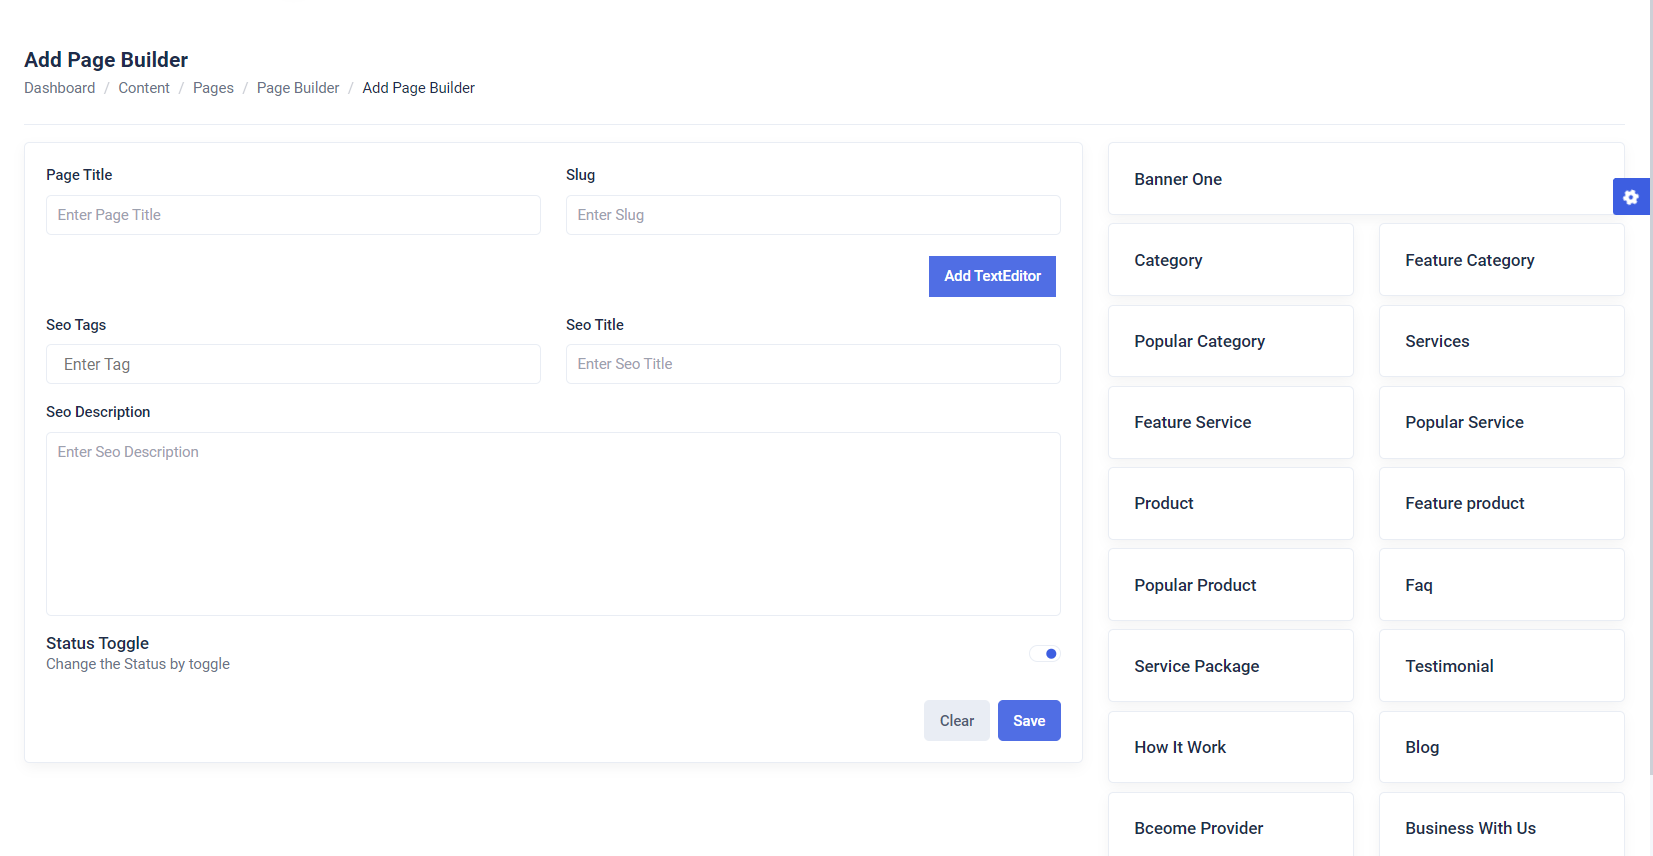This screenshot has width=1653, height=856.
Task: Focus the Seo Tags input
Action: [x=293, y=364]
